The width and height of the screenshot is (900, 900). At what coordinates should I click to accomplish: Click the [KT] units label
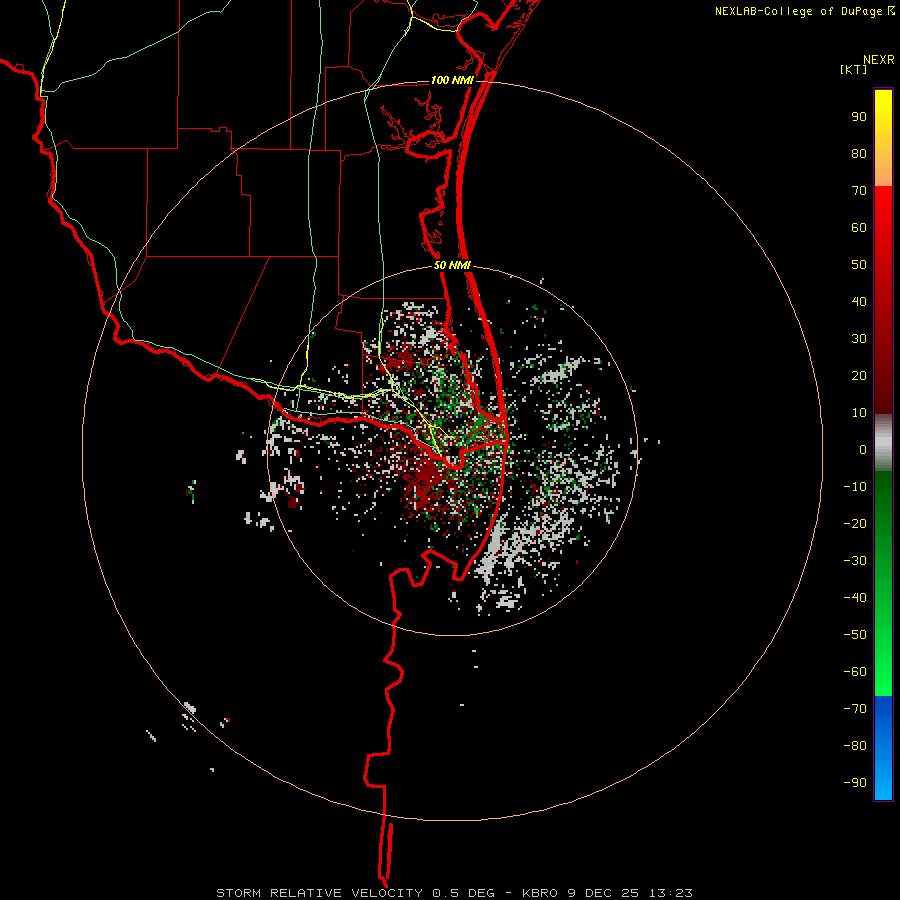coord(854,69)
